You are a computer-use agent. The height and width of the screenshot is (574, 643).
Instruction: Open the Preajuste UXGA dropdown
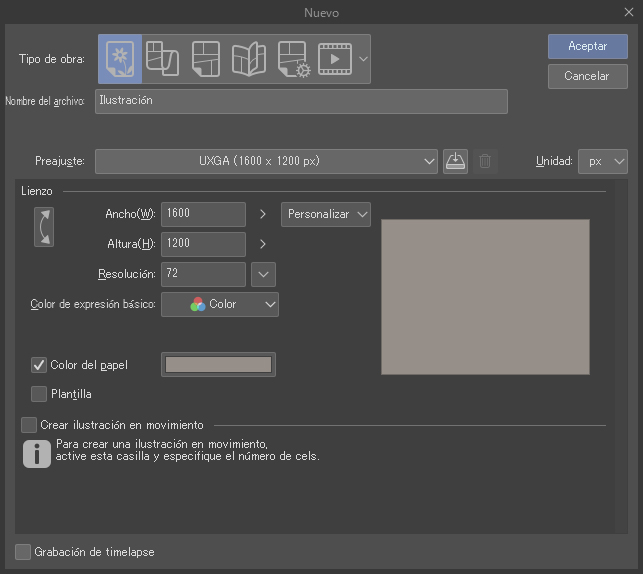266,161
